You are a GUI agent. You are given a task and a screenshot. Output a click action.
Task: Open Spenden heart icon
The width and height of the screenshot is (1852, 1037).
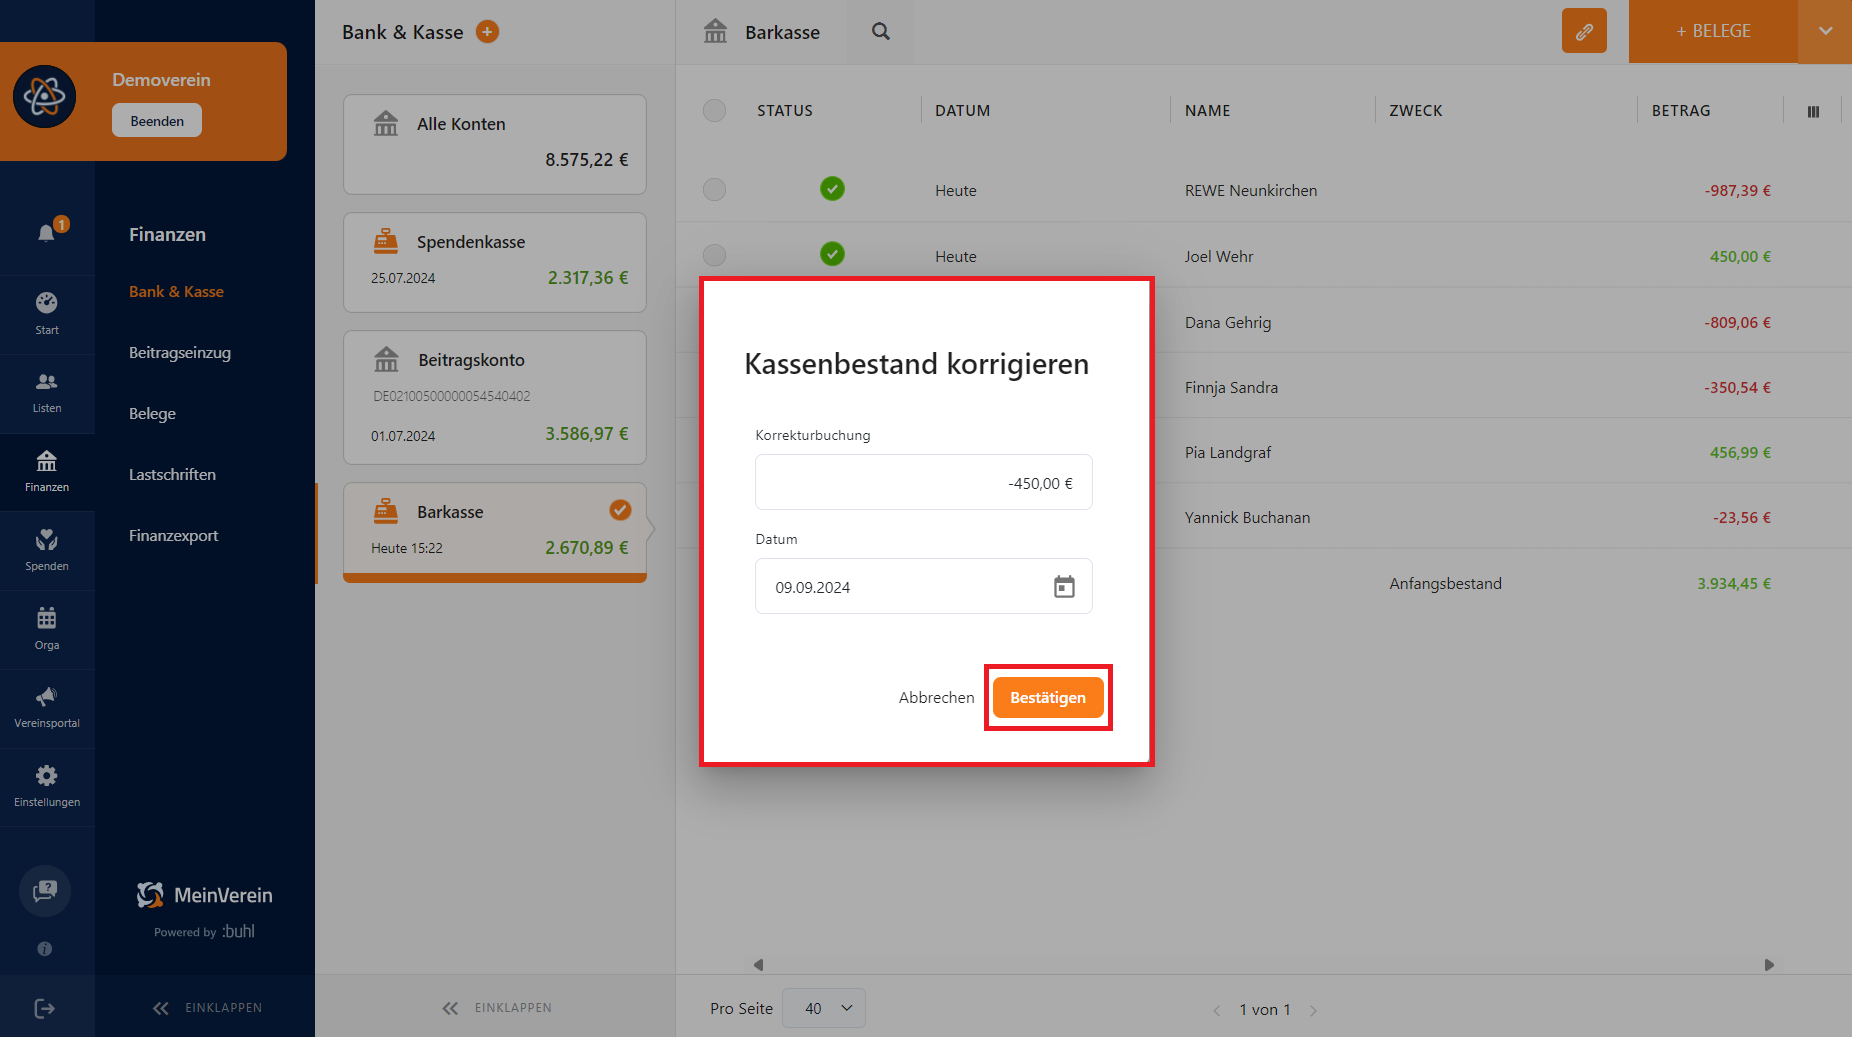(x=47, y=540)
